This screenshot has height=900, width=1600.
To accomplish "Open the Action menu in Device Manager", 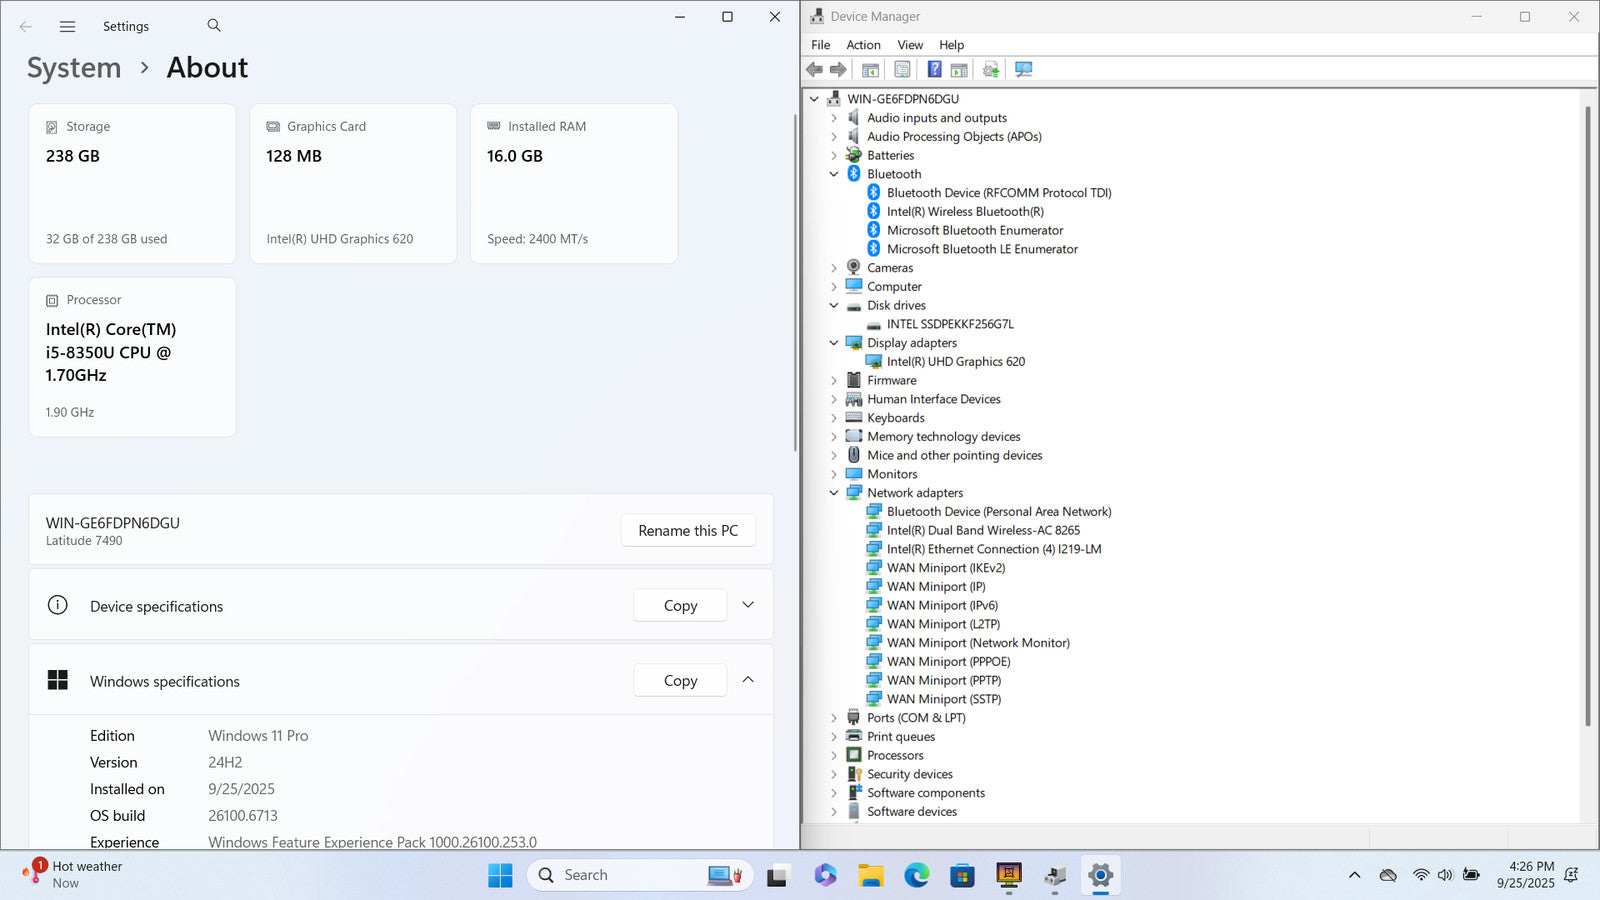I will coord(863,45).
